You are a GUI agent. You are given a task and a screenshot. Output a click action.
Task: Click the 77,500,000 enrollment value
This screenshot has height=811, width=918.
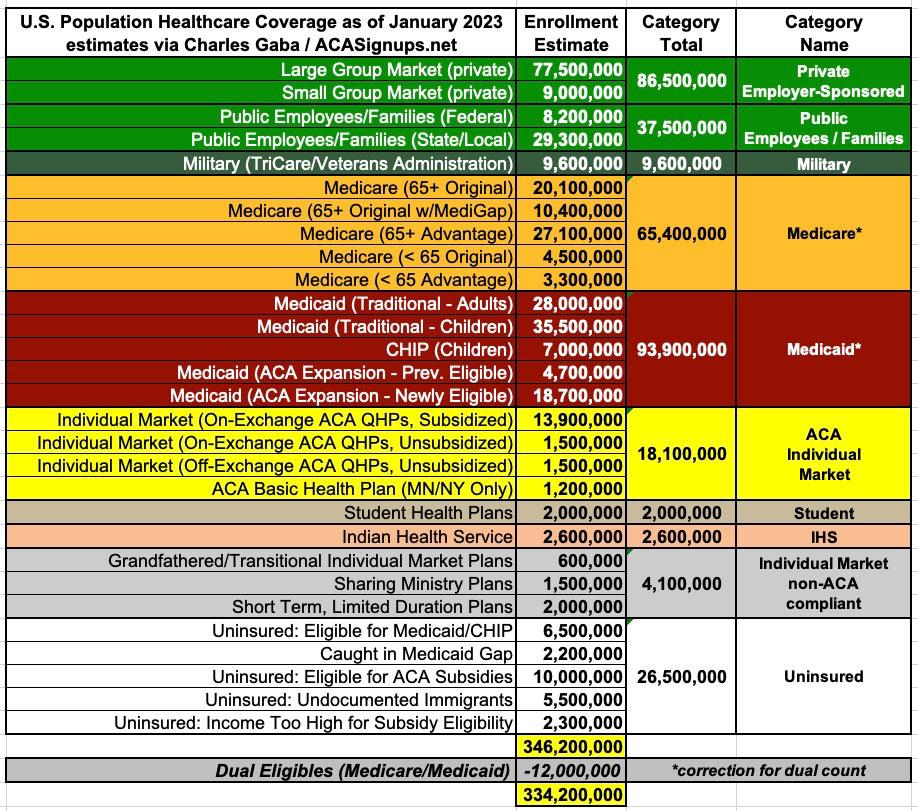click(x=571, y=70)
